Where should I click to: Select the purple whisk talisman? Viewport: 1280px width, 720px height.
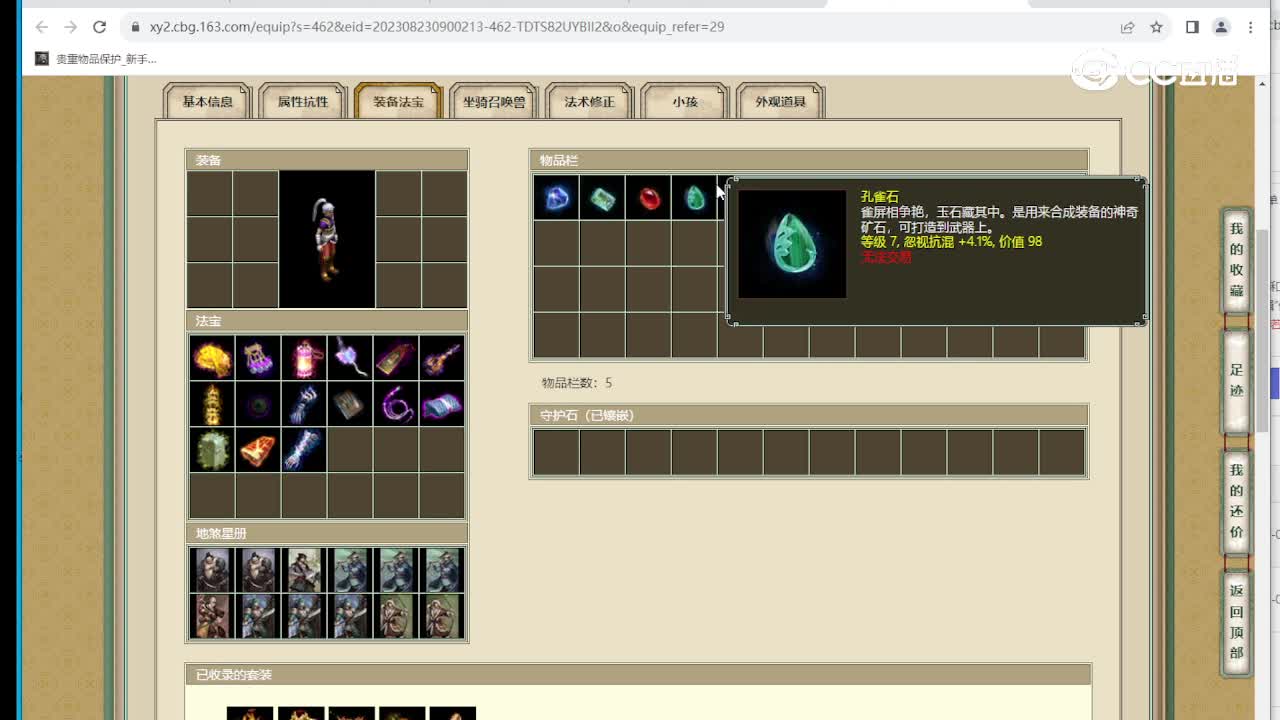350,358
